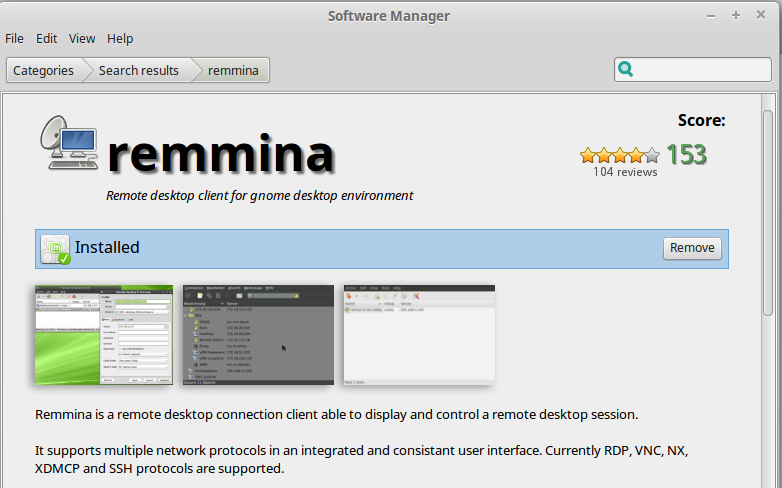Click the score number 153

coord(687,155)
